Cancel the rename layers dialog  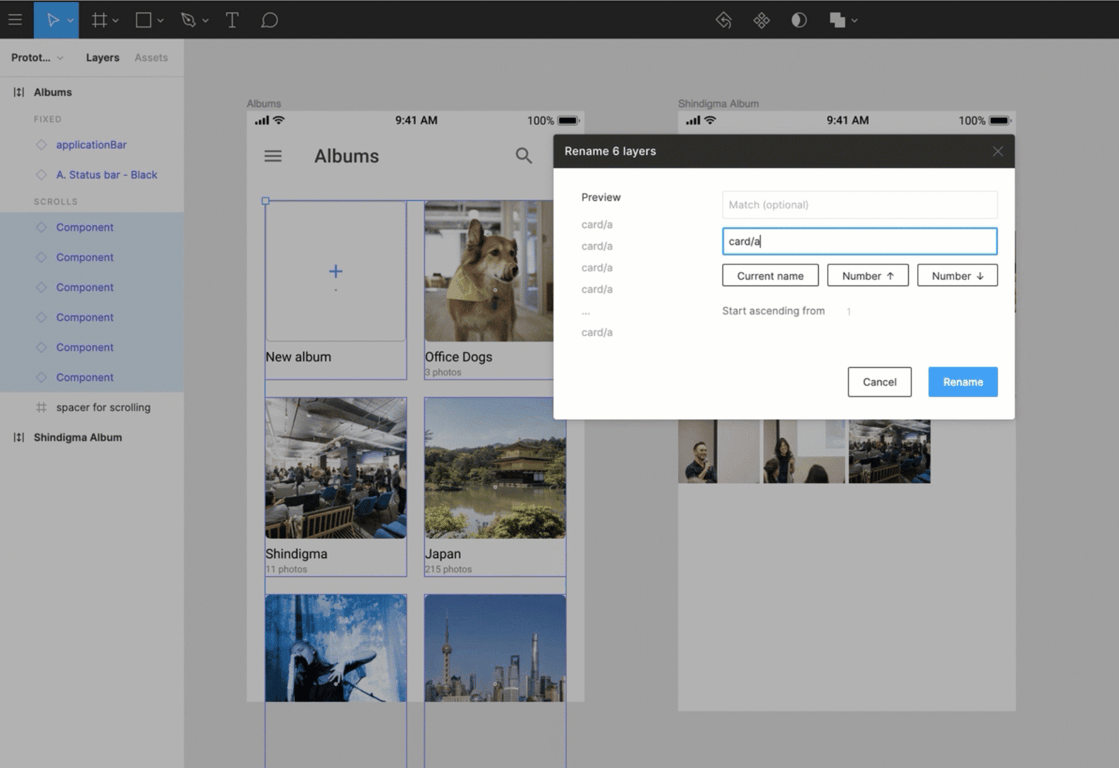tap(879, 382)
